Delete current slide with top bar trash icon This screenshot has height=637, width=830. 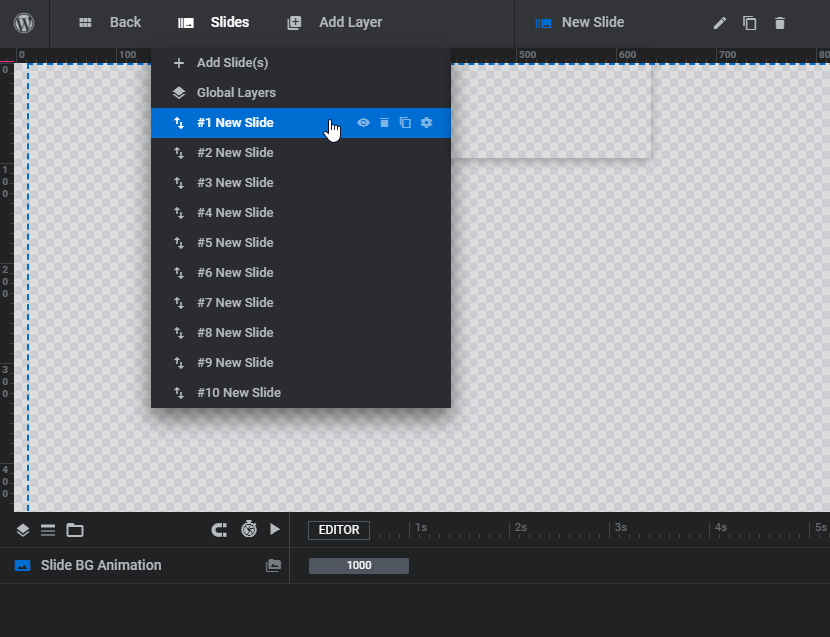pyautogui.click(x=780, y=23)
